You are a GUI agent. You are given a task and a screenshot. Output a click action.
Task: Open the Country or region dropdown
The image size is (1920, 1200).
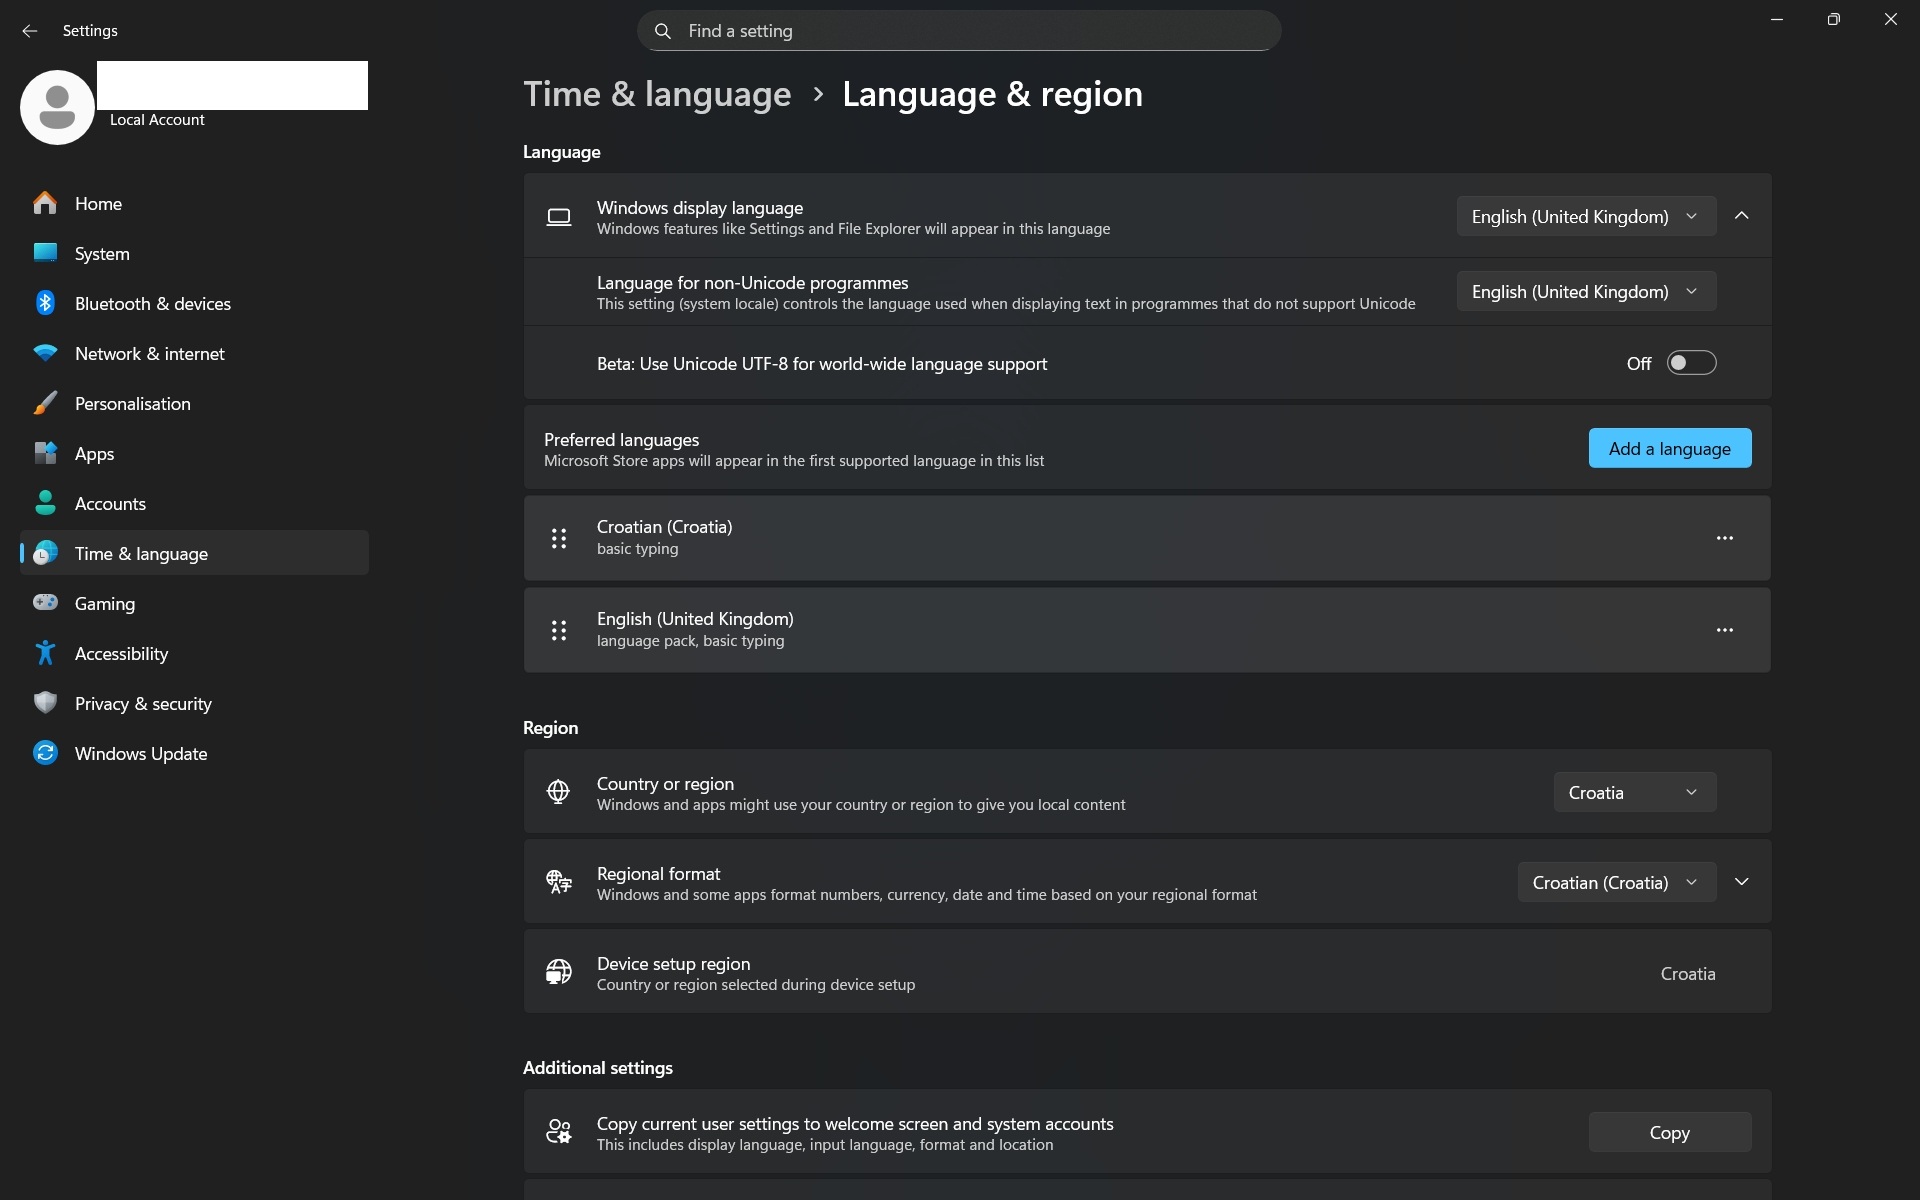1634,792
